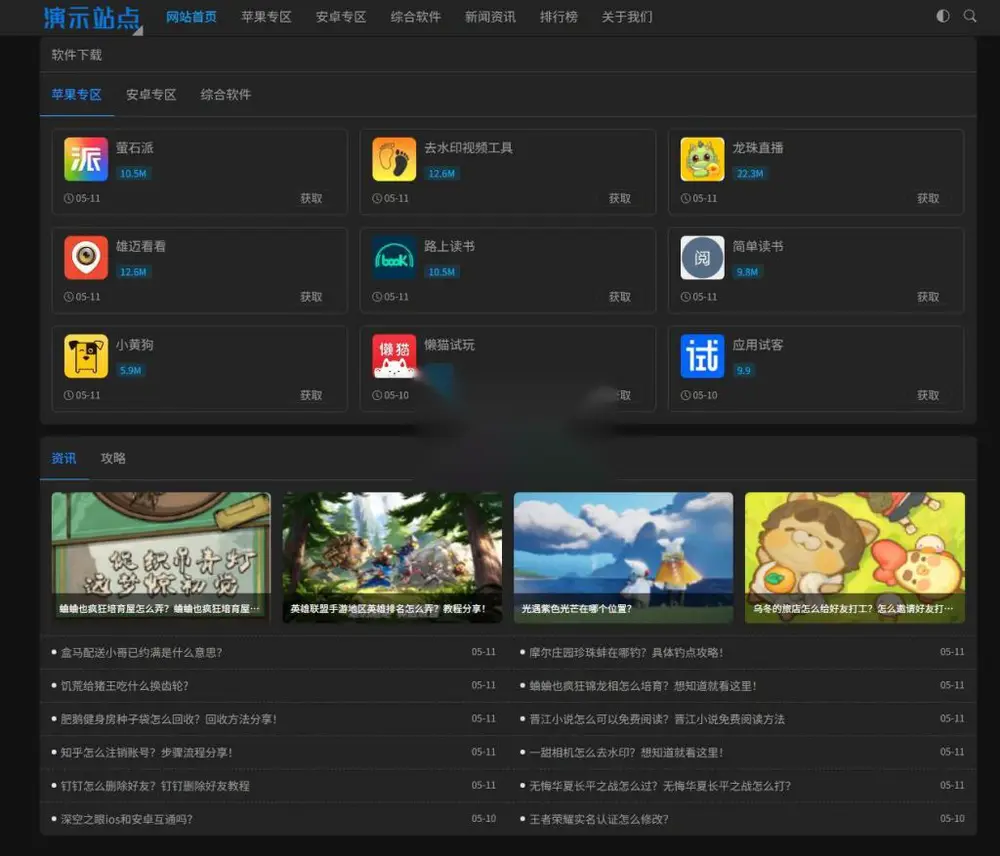
Task: Open the 雄迈看看 camera icon
Action: tap(86, 258)
